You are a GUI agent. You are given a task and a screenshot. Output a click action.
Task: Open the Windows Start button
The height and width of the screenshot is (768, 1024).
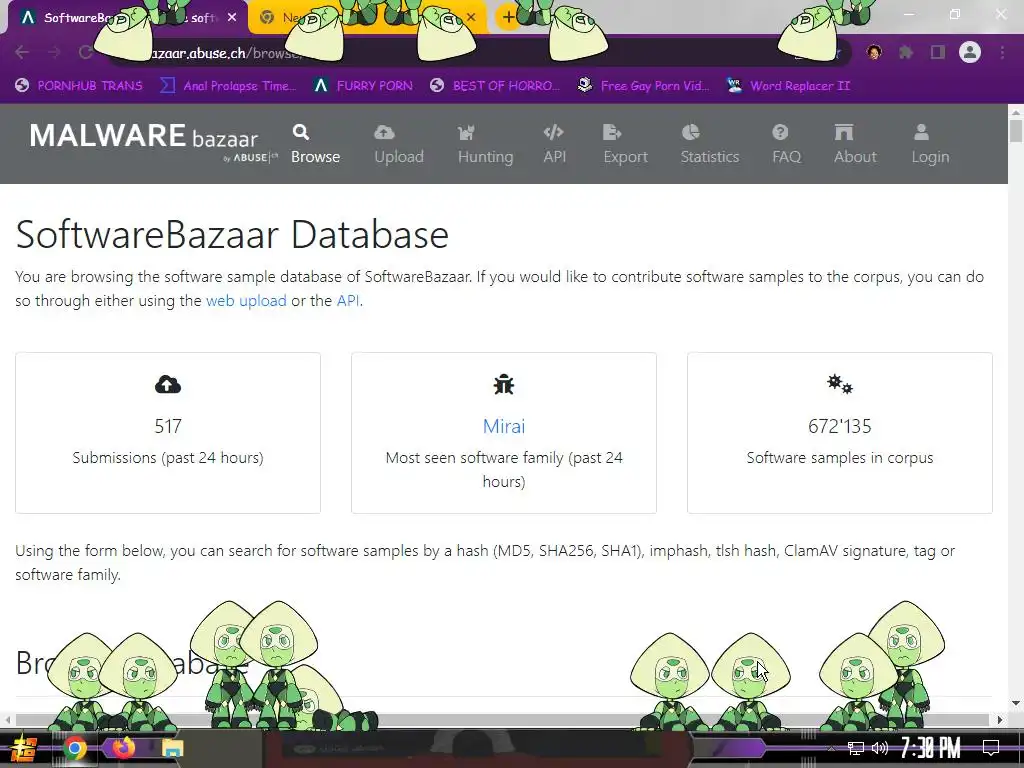click(x=25, y=748)
